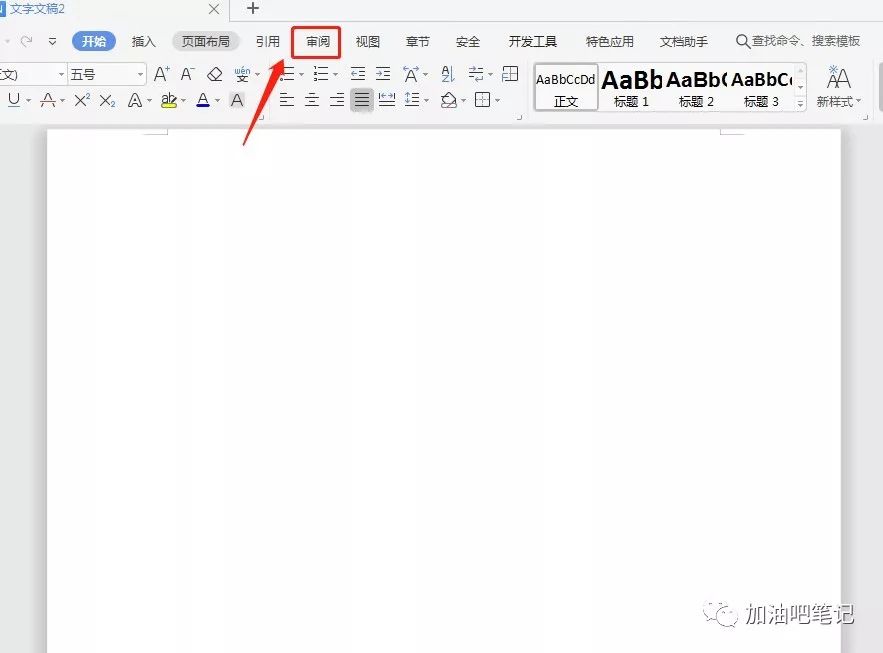Apply underline formatting
The width and height of the screenshot is (883, 653).
click(x=14, y=100)
